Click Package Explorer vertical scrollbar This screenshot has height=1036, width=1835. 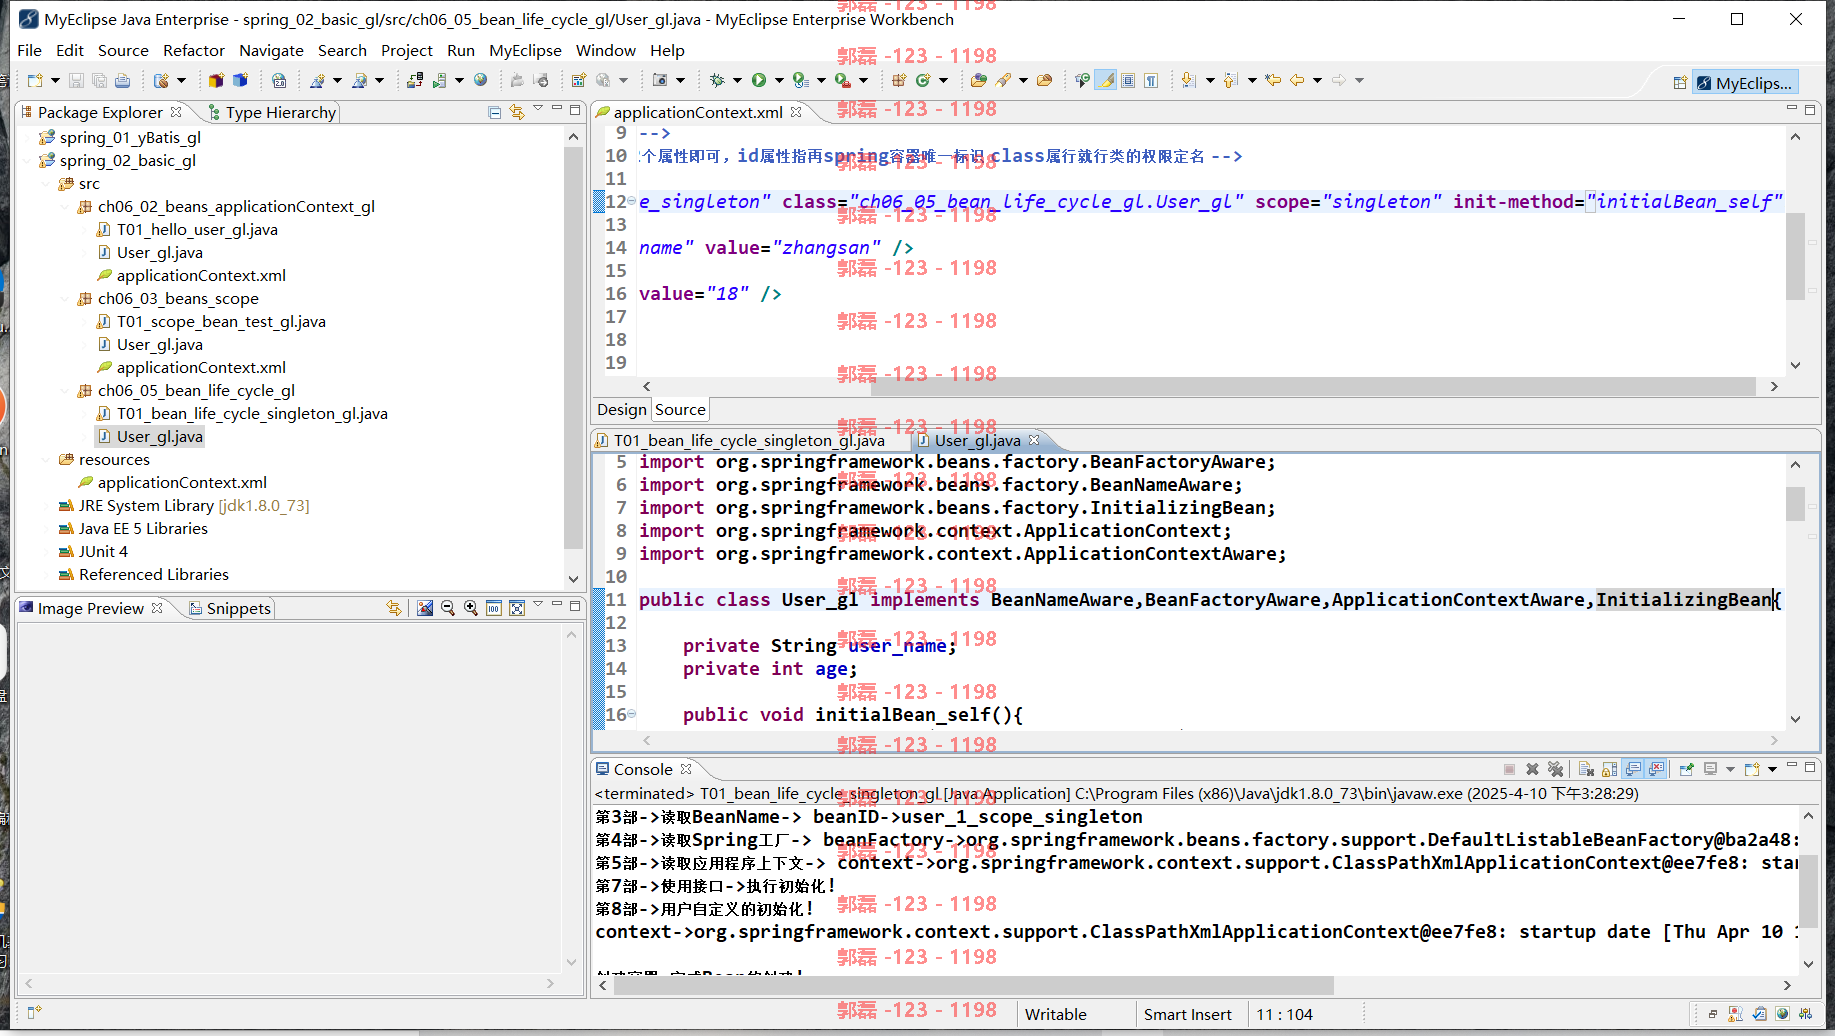[x=573, y=347]
